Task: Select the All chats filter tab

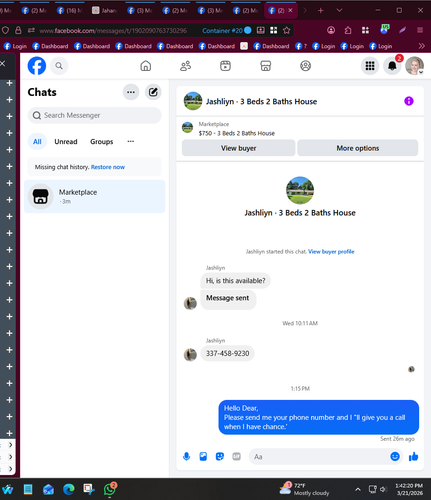Action: pos(37,142)
